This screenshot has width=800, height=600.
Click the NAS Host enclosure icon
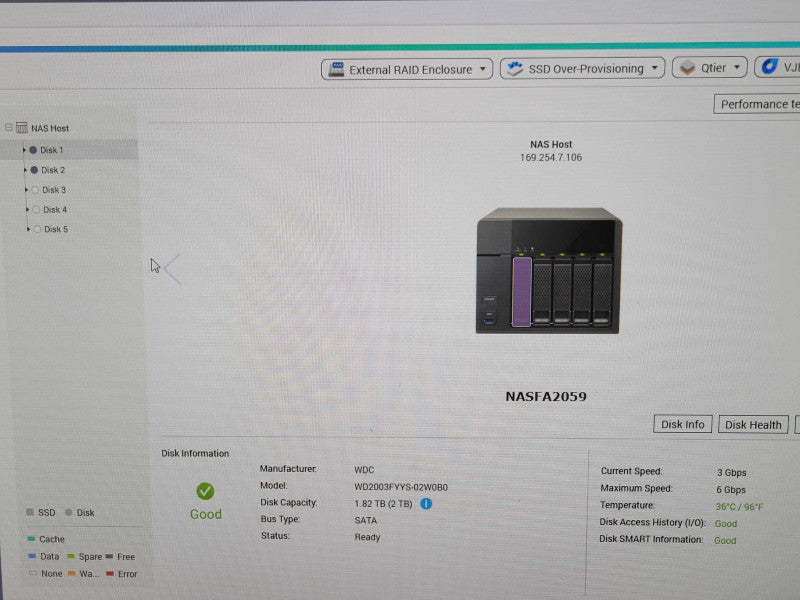(21, 128)
